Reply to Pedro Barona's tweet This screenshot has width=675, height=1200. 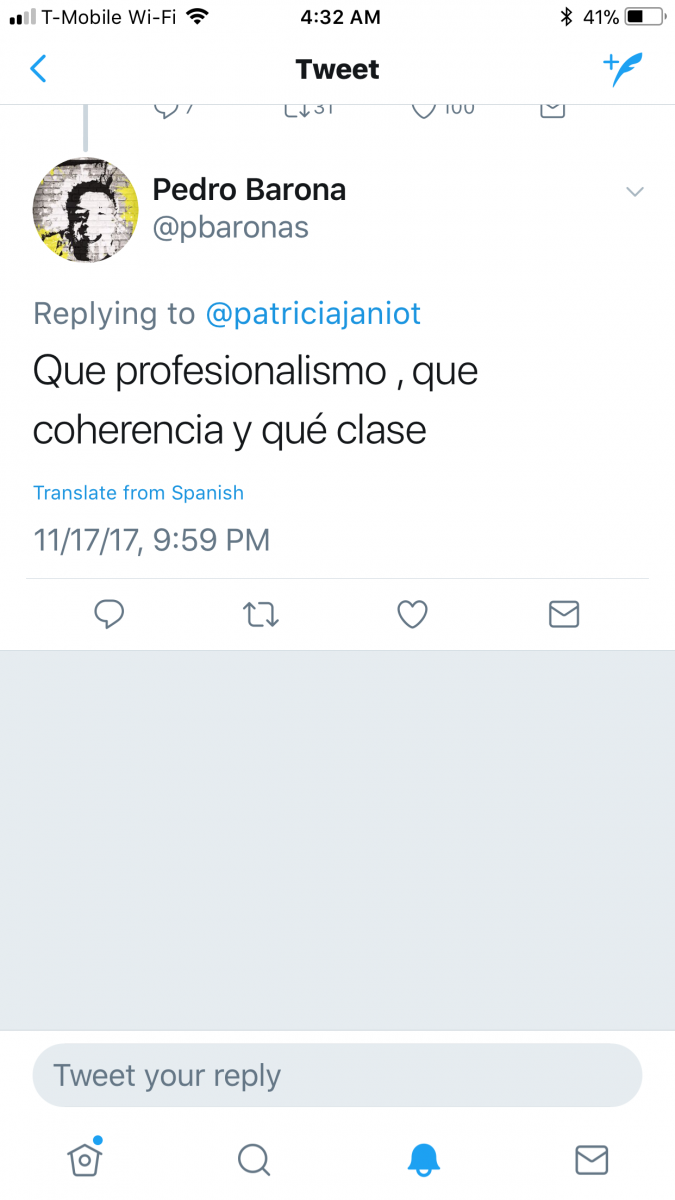coord(108,614)
